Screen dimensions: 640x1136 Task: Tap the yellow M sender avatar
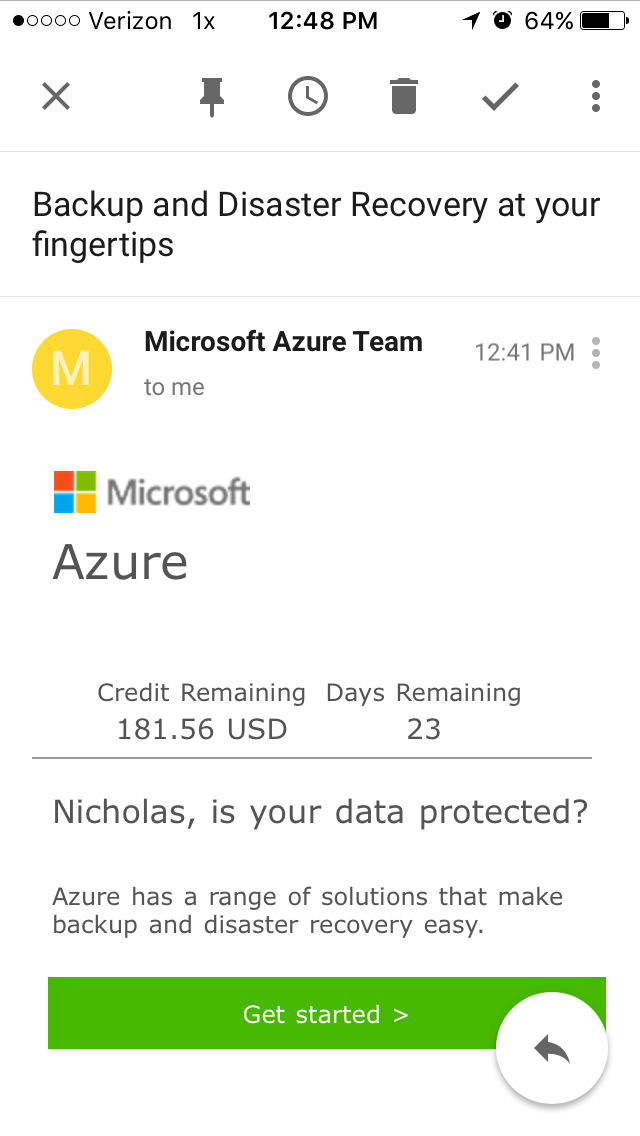point(72,369)
